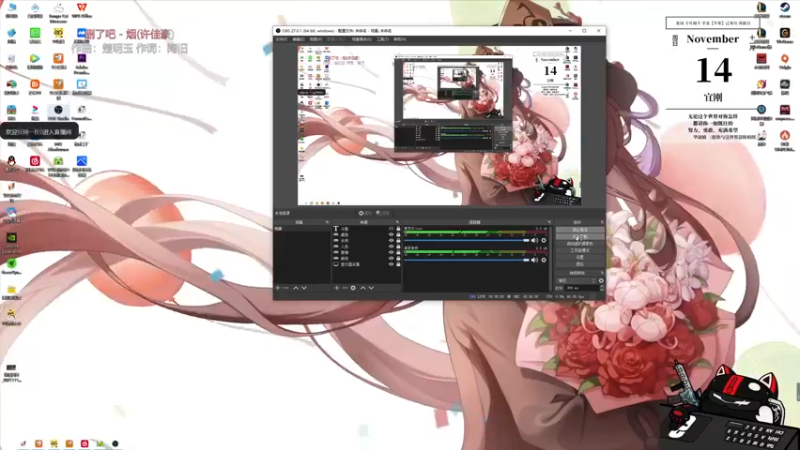Viewport: 800px width, 450px height.
Task: Click the transition duration field
Action: point(582,288)
